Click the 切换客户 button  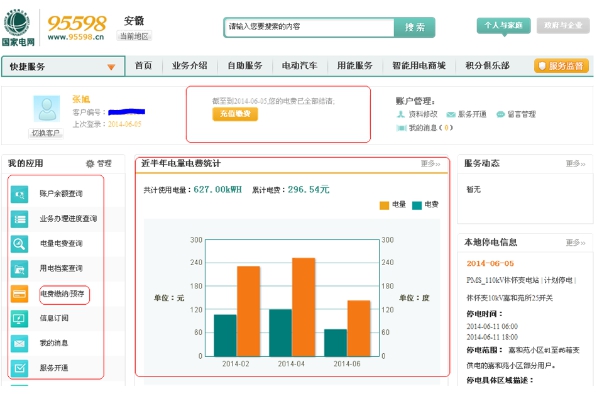coord(46,133)
